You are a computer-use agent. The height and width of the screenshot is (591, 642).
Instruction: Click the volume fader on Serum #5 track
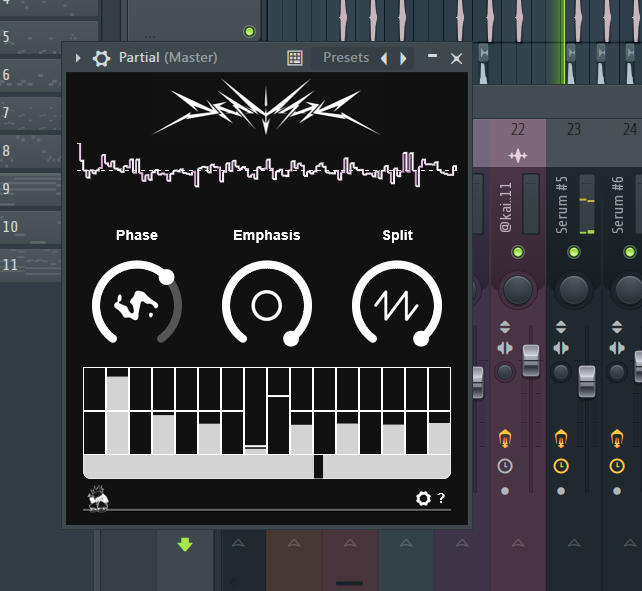coord(587,381)
